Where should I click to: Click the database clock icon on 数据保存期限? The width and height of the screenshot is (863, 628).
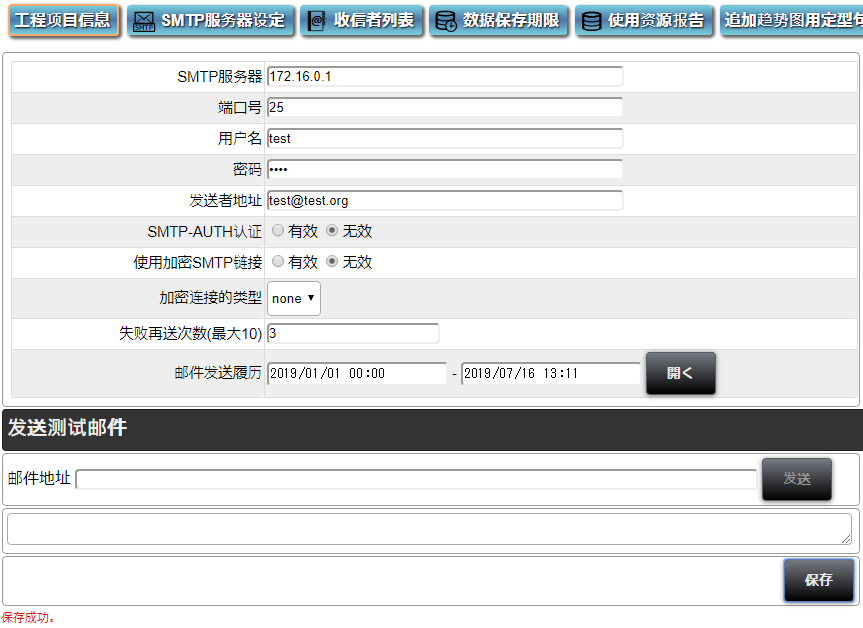pos(446,21)
